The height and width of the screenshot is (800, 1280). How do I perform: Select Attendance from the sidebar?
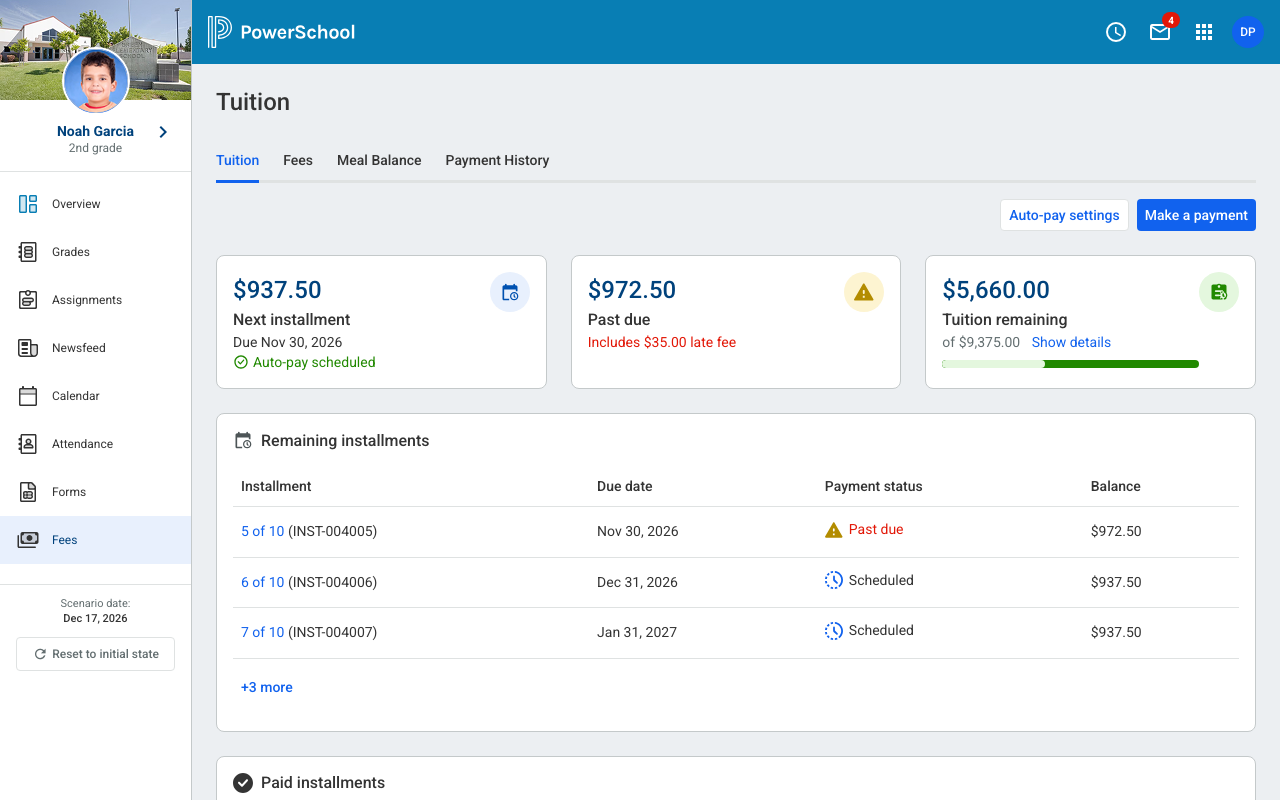(x=81, y=443)
